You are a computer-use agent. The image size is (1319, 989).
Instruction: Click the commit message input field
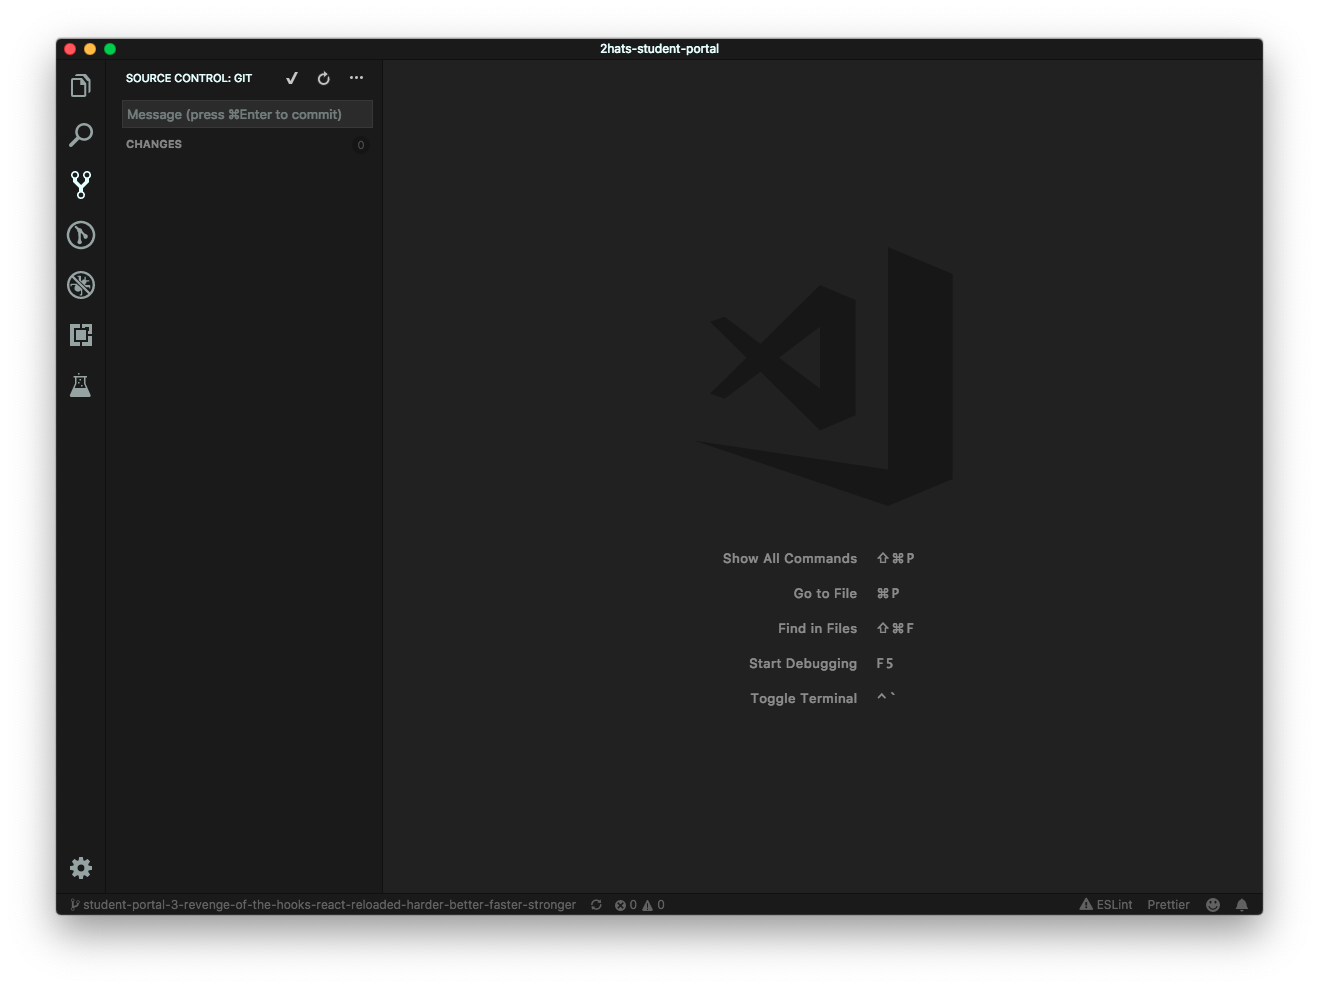coord(246,114)
